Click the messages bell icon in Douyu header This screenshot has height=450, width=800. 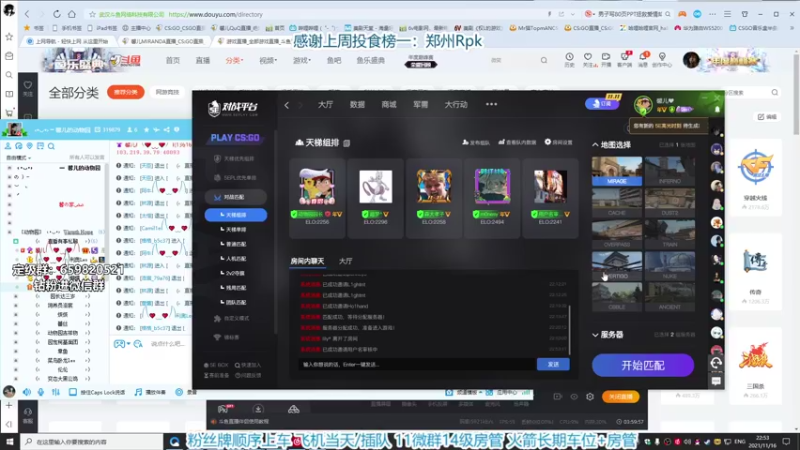click(x=643, y=57)
